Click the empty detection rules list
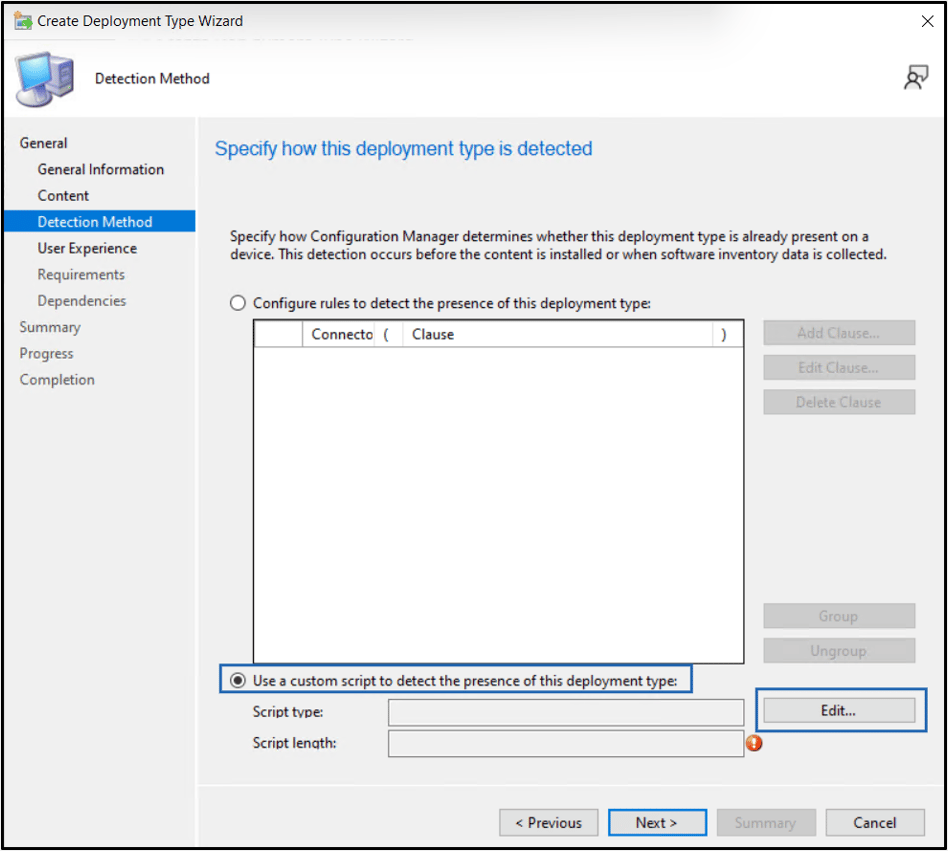This screenshot has width=948, height=851. (499, 505)
